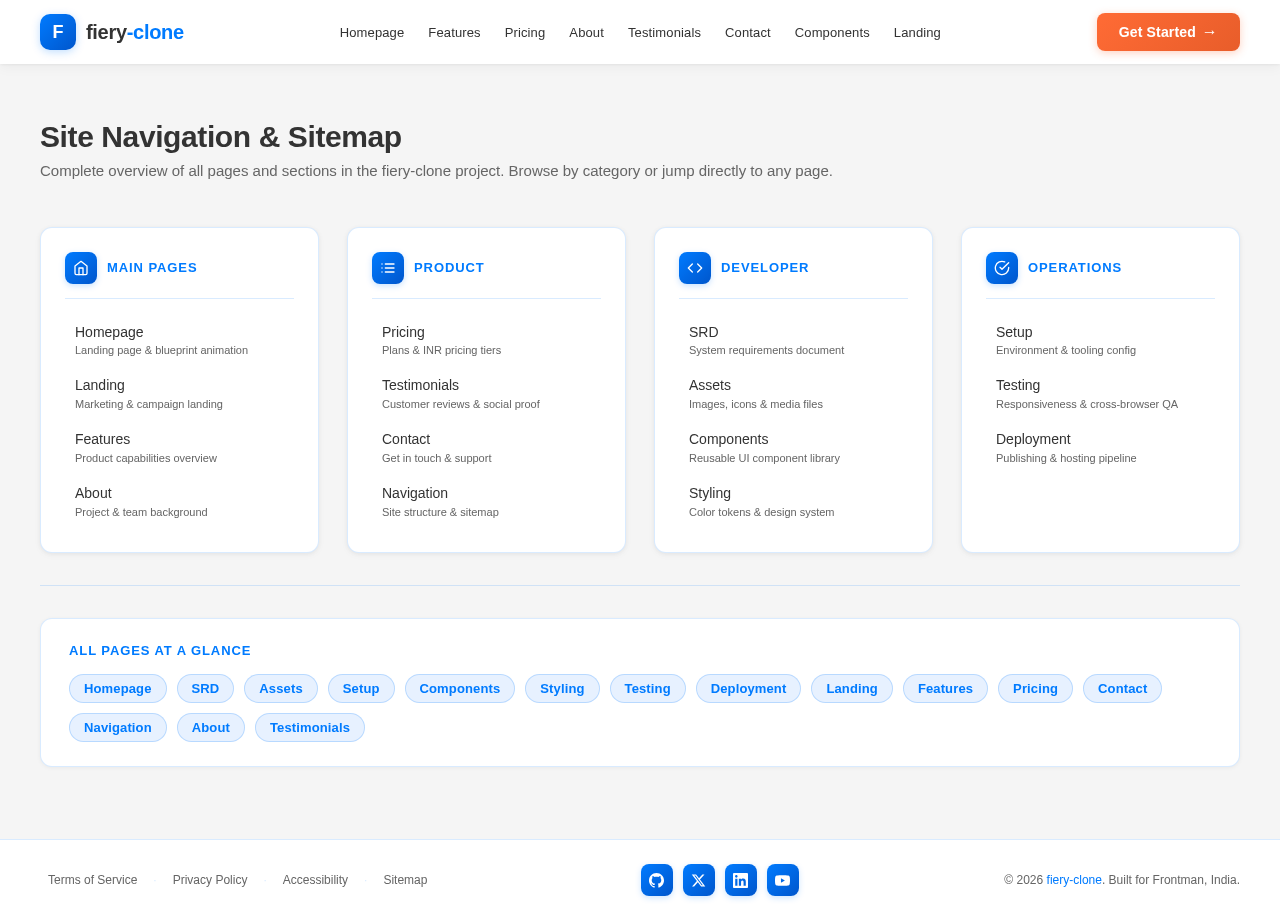The height and width of the screenshot is (920, 1280).
Task: Click the PRODUCT card title
Action: pyautogui.click(x=449, y=268)
